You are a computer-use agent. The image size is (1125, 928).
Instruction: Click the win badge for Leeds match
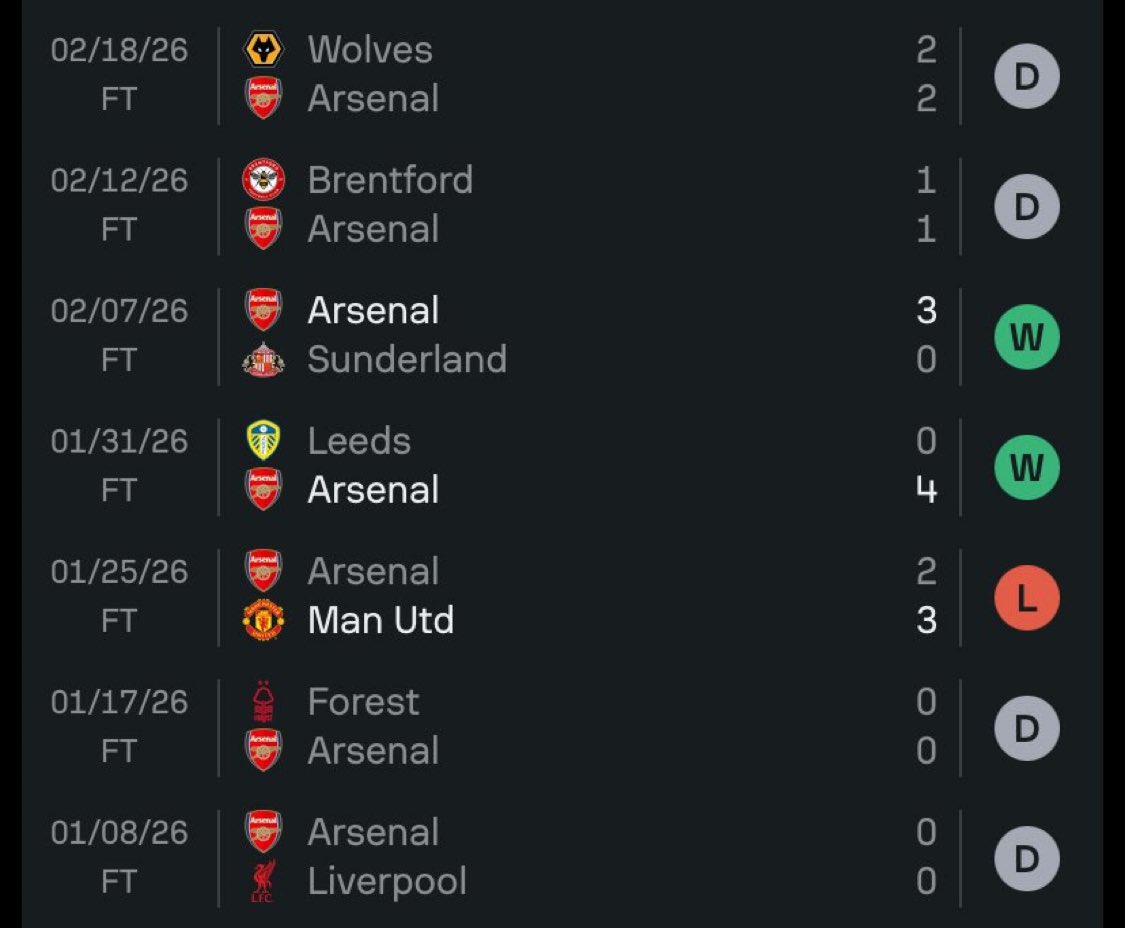point(1027,467)
